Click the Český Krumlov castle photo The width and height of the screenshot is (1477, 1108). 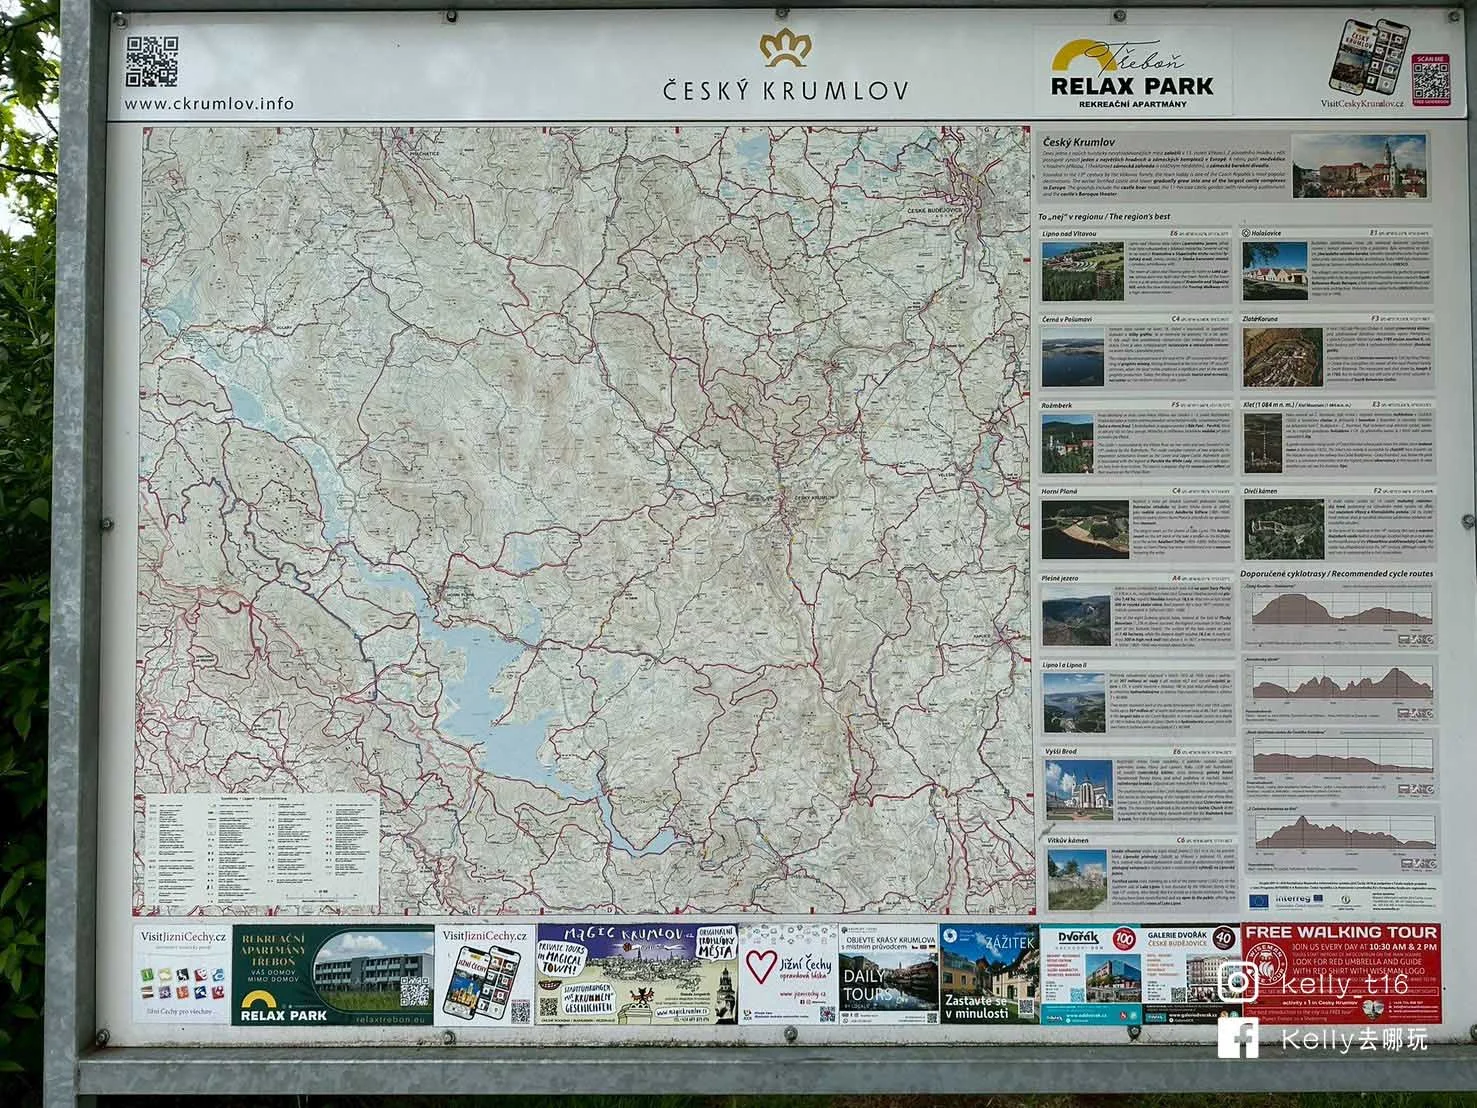(1359, 167)
